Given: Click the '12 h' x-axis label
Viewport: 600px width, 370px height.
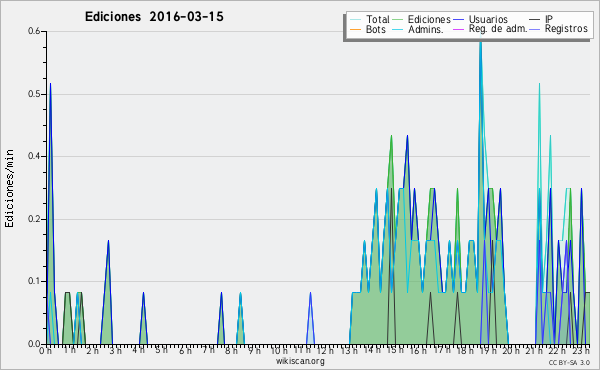Looking at the screenshot, I should click(324, 350).
